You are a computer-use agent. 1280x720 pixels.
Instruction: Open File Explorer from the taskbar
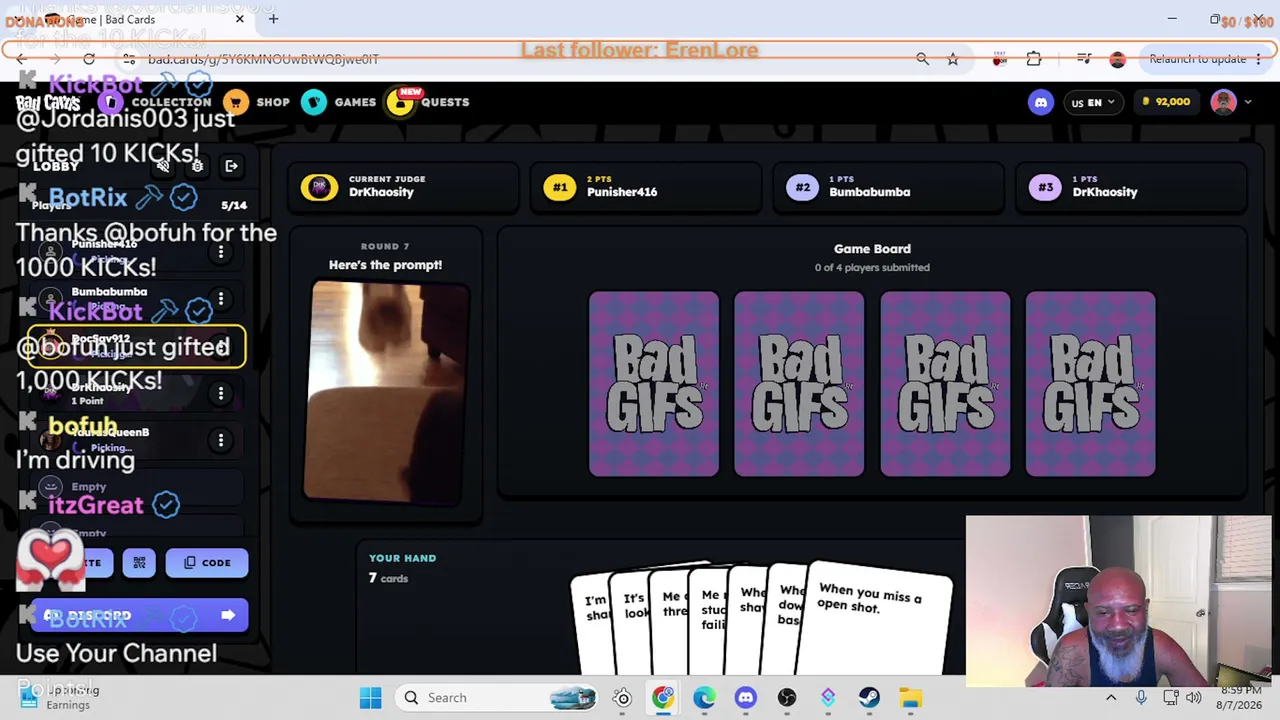(910, 698)
